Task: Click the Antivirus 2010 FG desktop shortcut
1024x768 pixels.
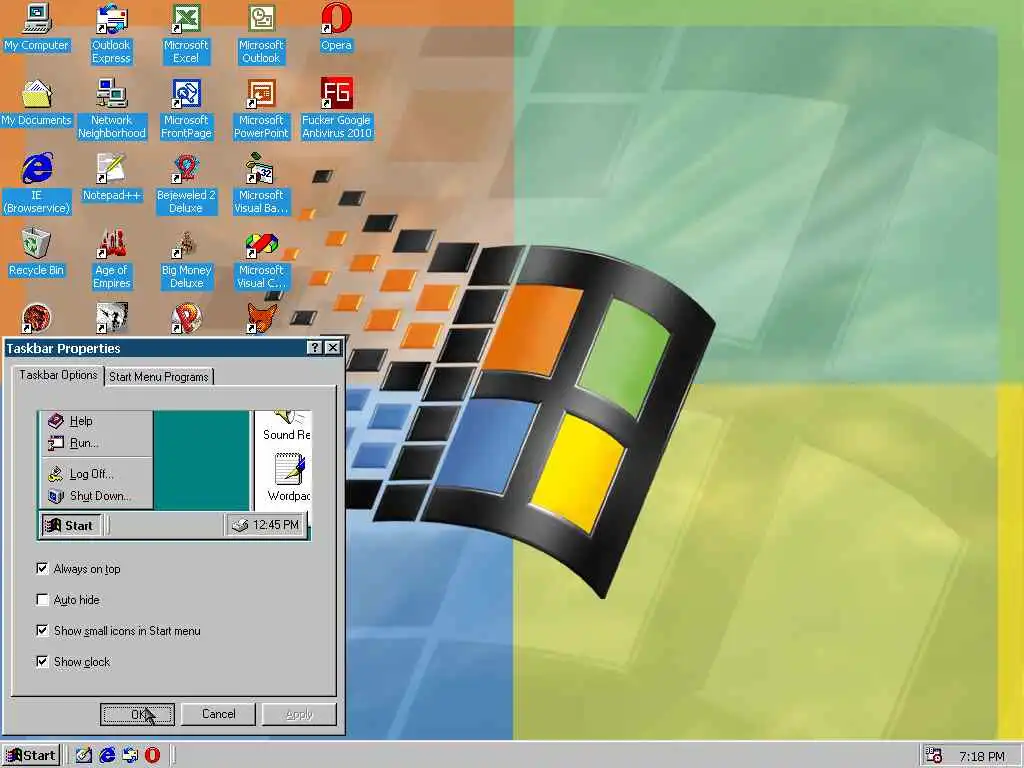Action: pyautogui.click(x=336, y=109)
